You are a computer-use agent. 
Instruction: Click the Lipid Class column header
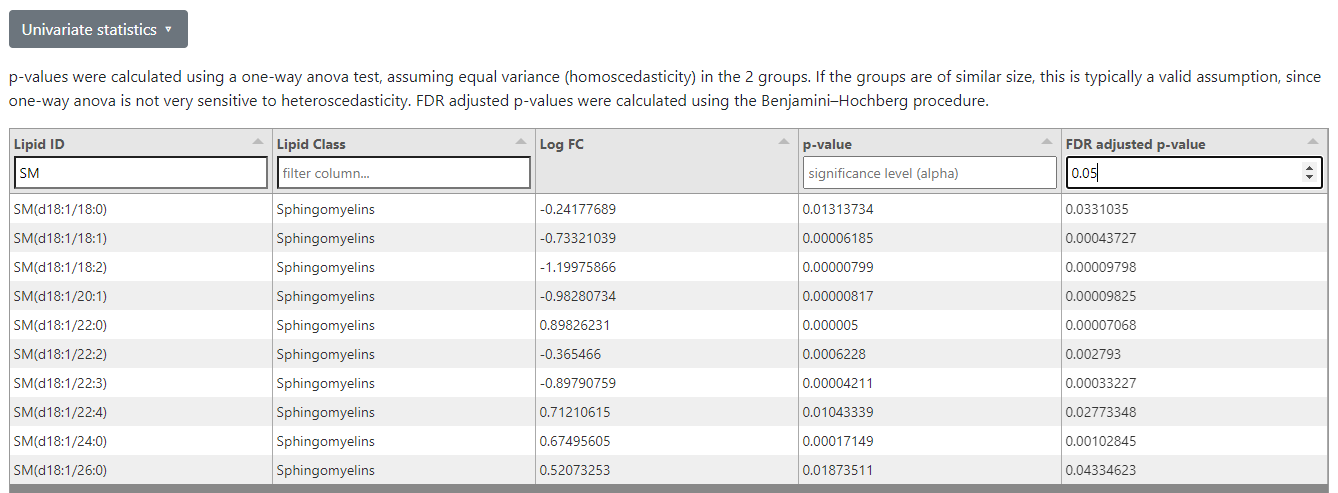(x=311, y=144)
